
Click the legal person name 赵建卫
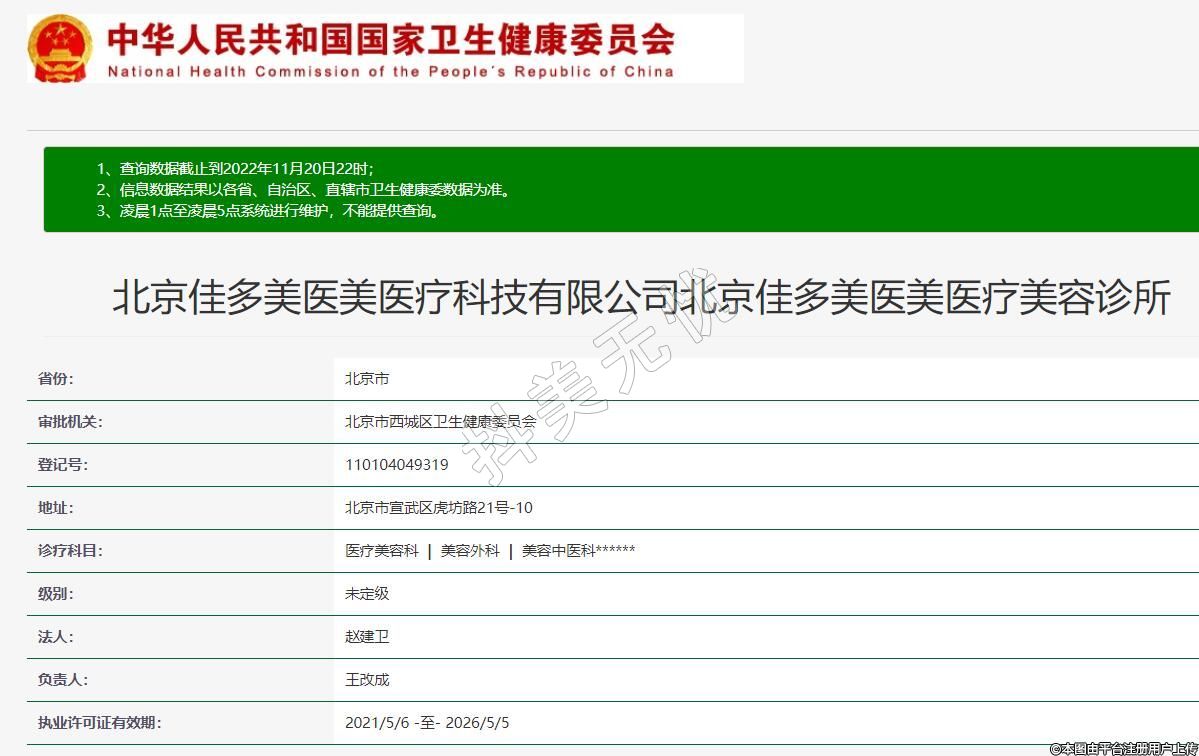(x=367, y=637)
